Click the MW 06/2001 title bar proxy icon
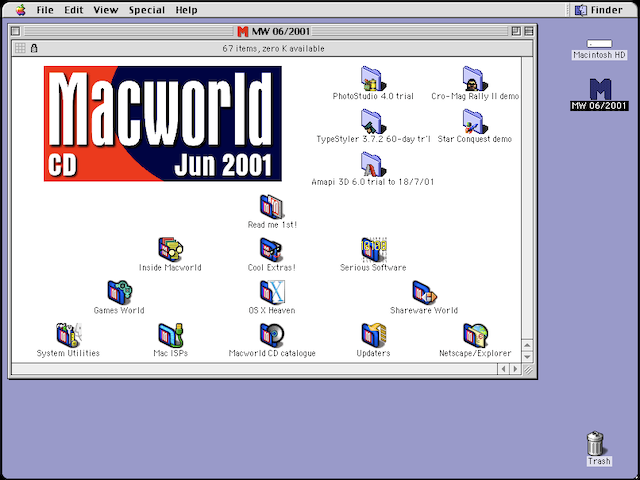 [x=242, y=31]
